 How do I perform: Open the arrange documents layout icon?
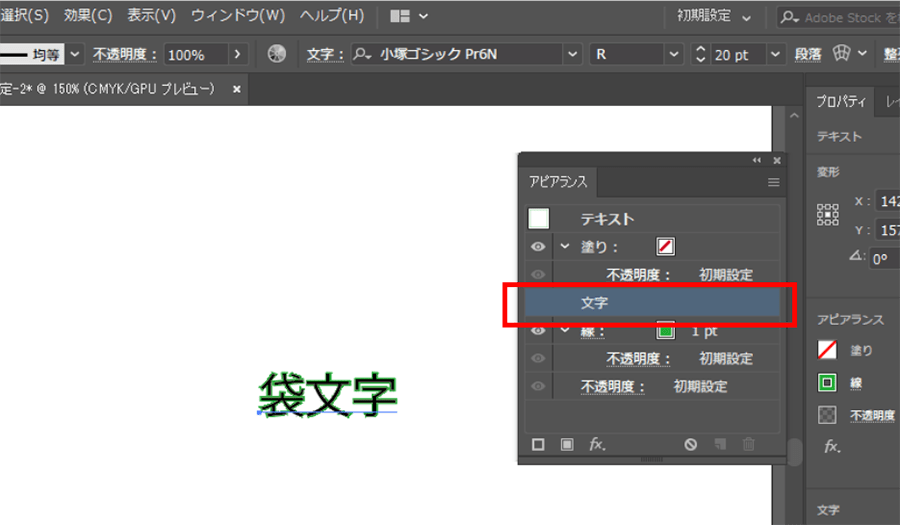point(409,16)
